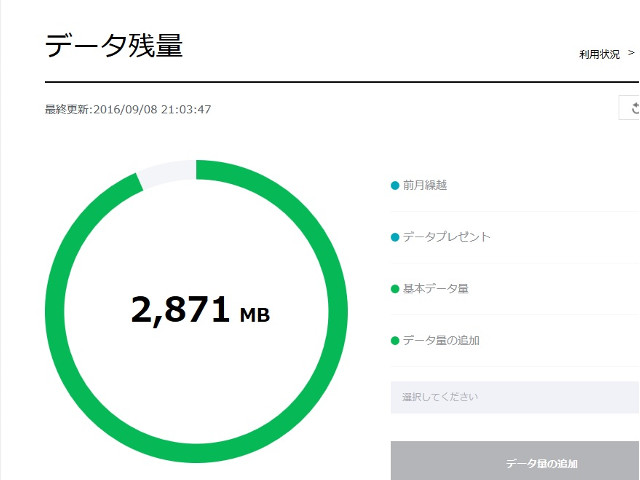Click the refresh icon beside last updated time
This screenshot has height=480, width=640.
tap(632, 108)
